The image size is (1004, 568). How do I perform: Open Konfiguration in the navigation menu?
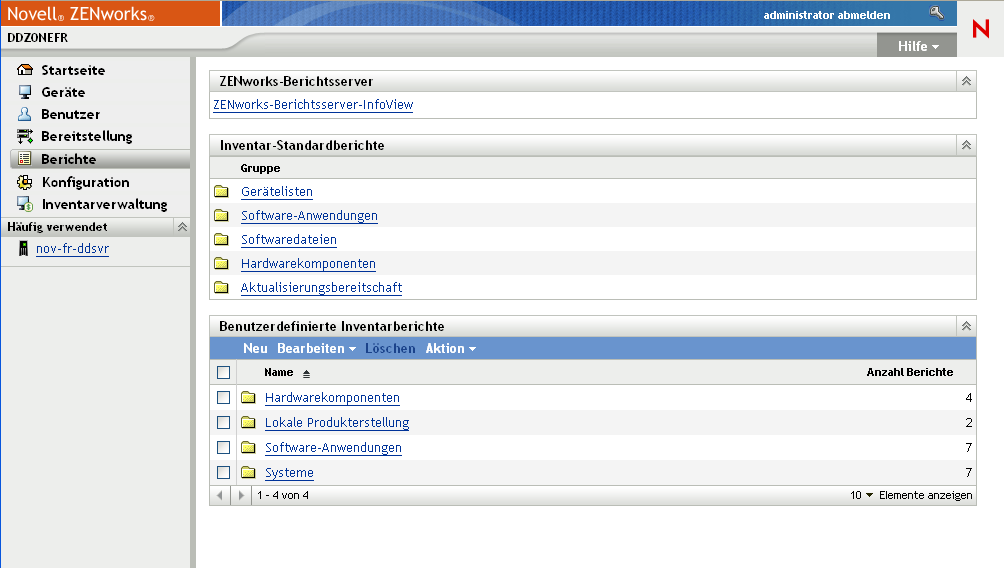pos(85,182)
